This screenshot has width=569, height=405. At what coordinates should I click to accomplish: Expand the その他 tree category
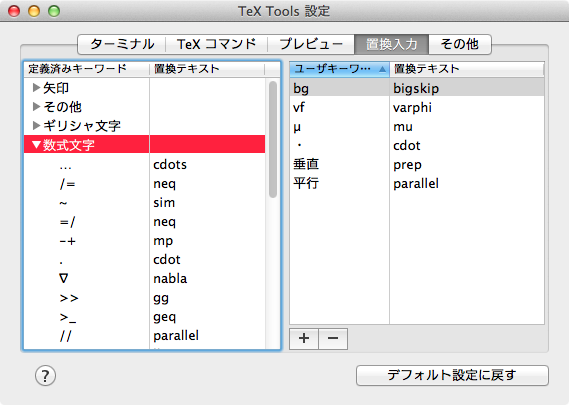point(36,106)
